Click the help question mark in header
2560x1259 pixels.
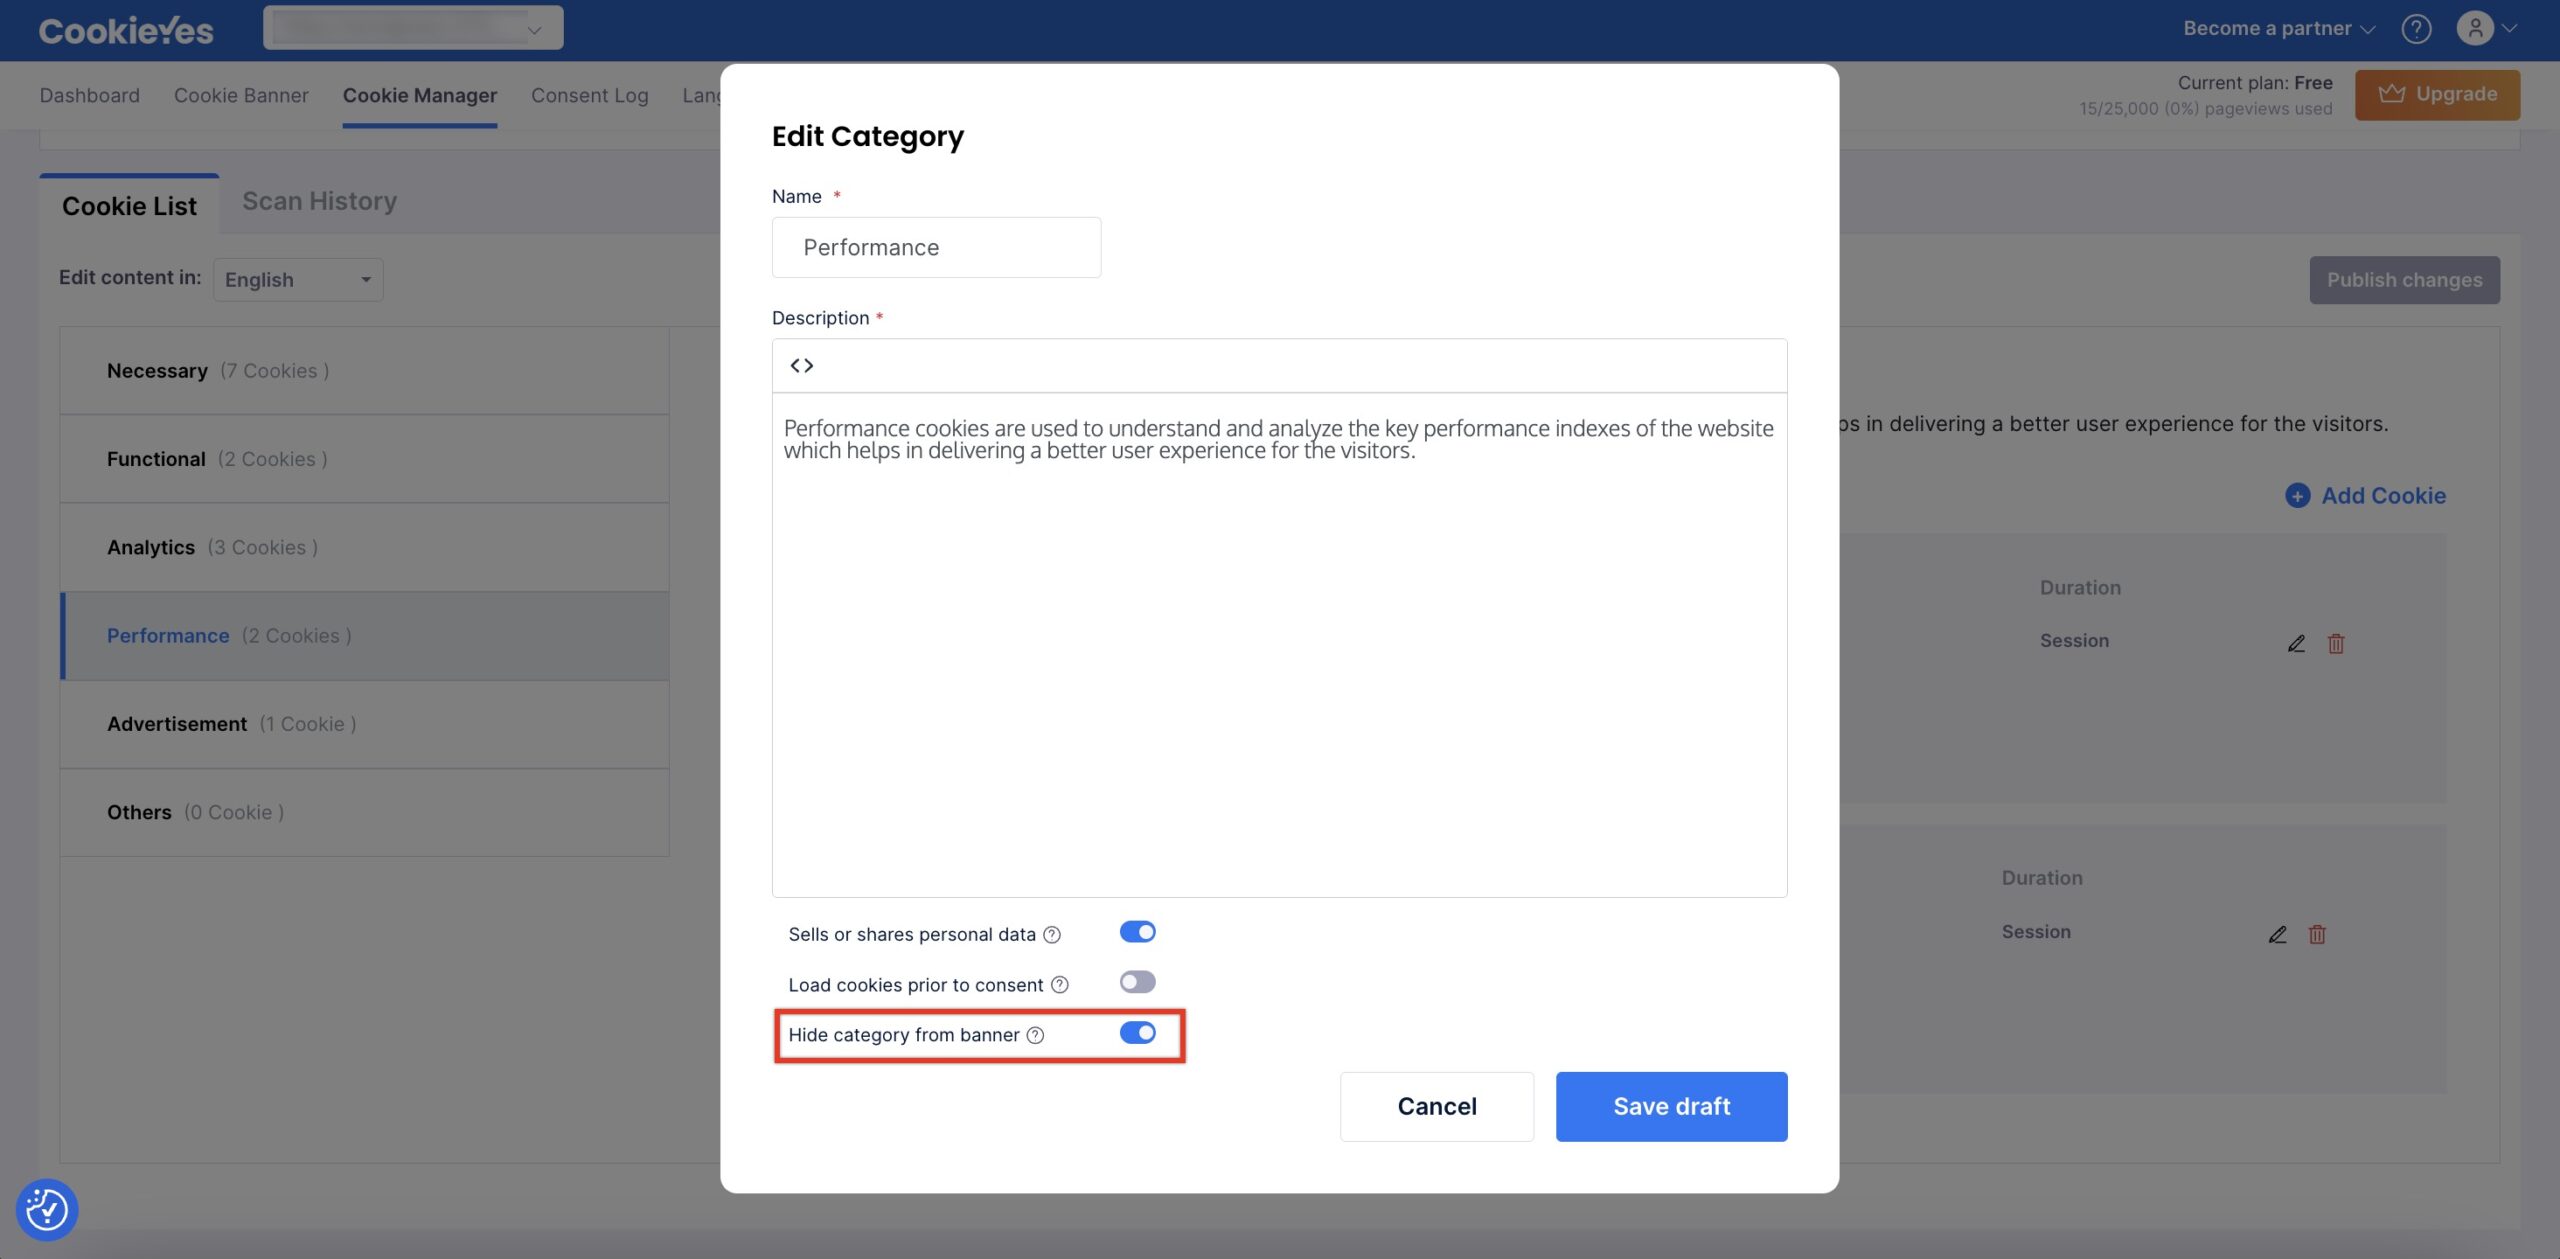tap(2416, 28)
